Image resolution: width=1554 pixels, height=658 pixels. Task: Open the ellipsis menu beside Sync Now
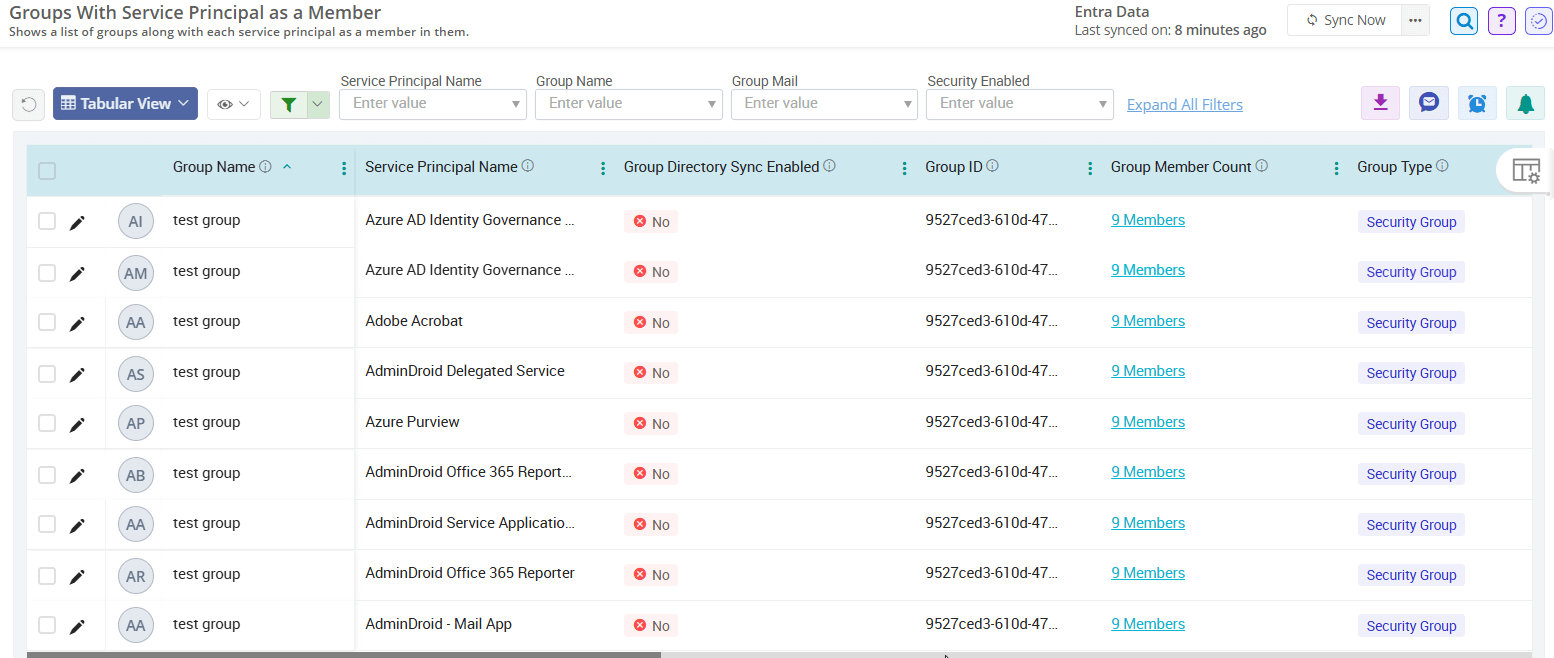click(1415, 19)
